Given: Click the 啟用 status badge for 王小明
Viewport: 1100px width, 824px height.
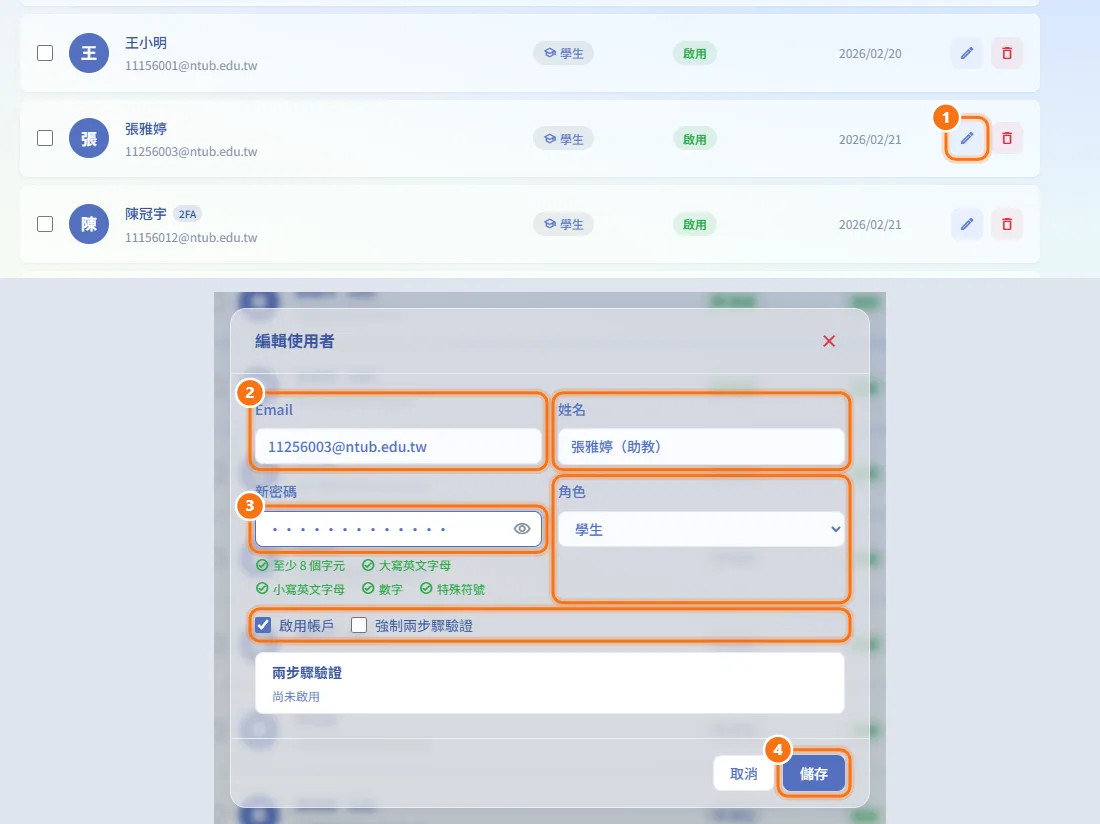Looking at the screenshot, I should (x=695, y=53).
